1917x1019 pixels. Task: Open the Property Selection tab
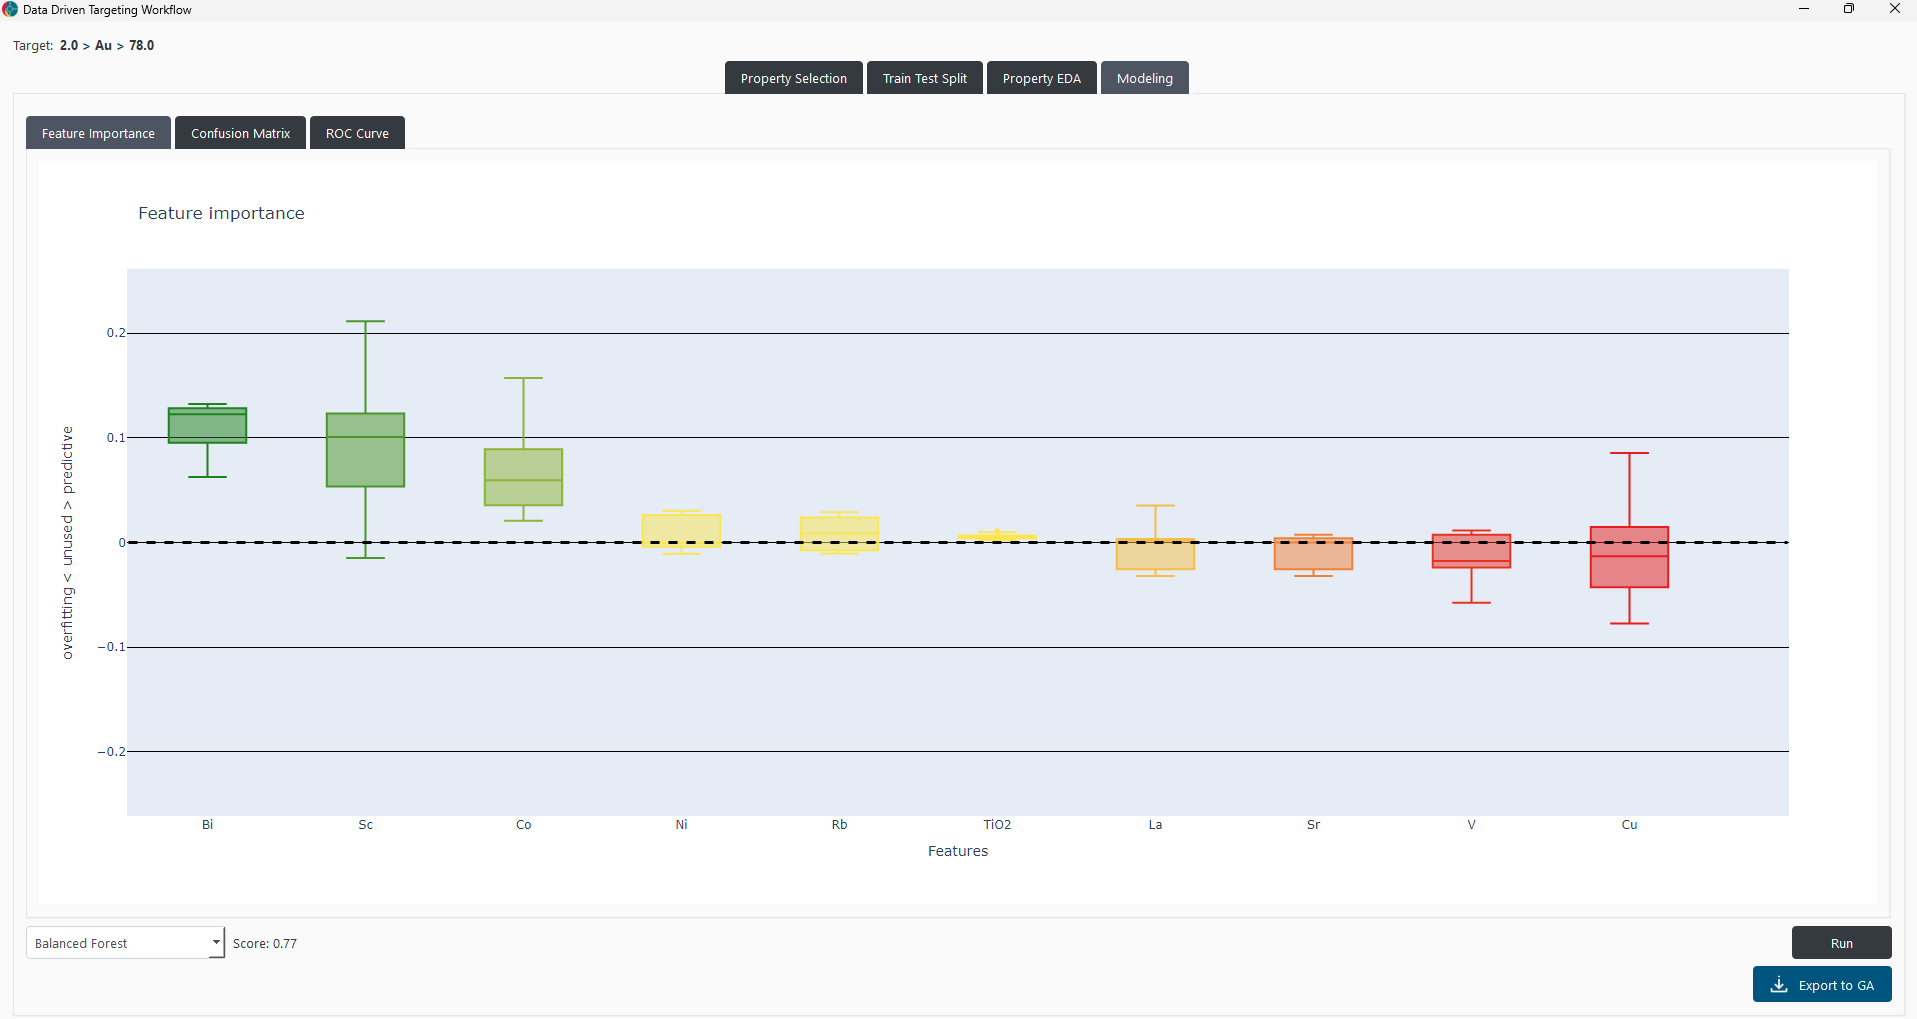pos(793,78)
